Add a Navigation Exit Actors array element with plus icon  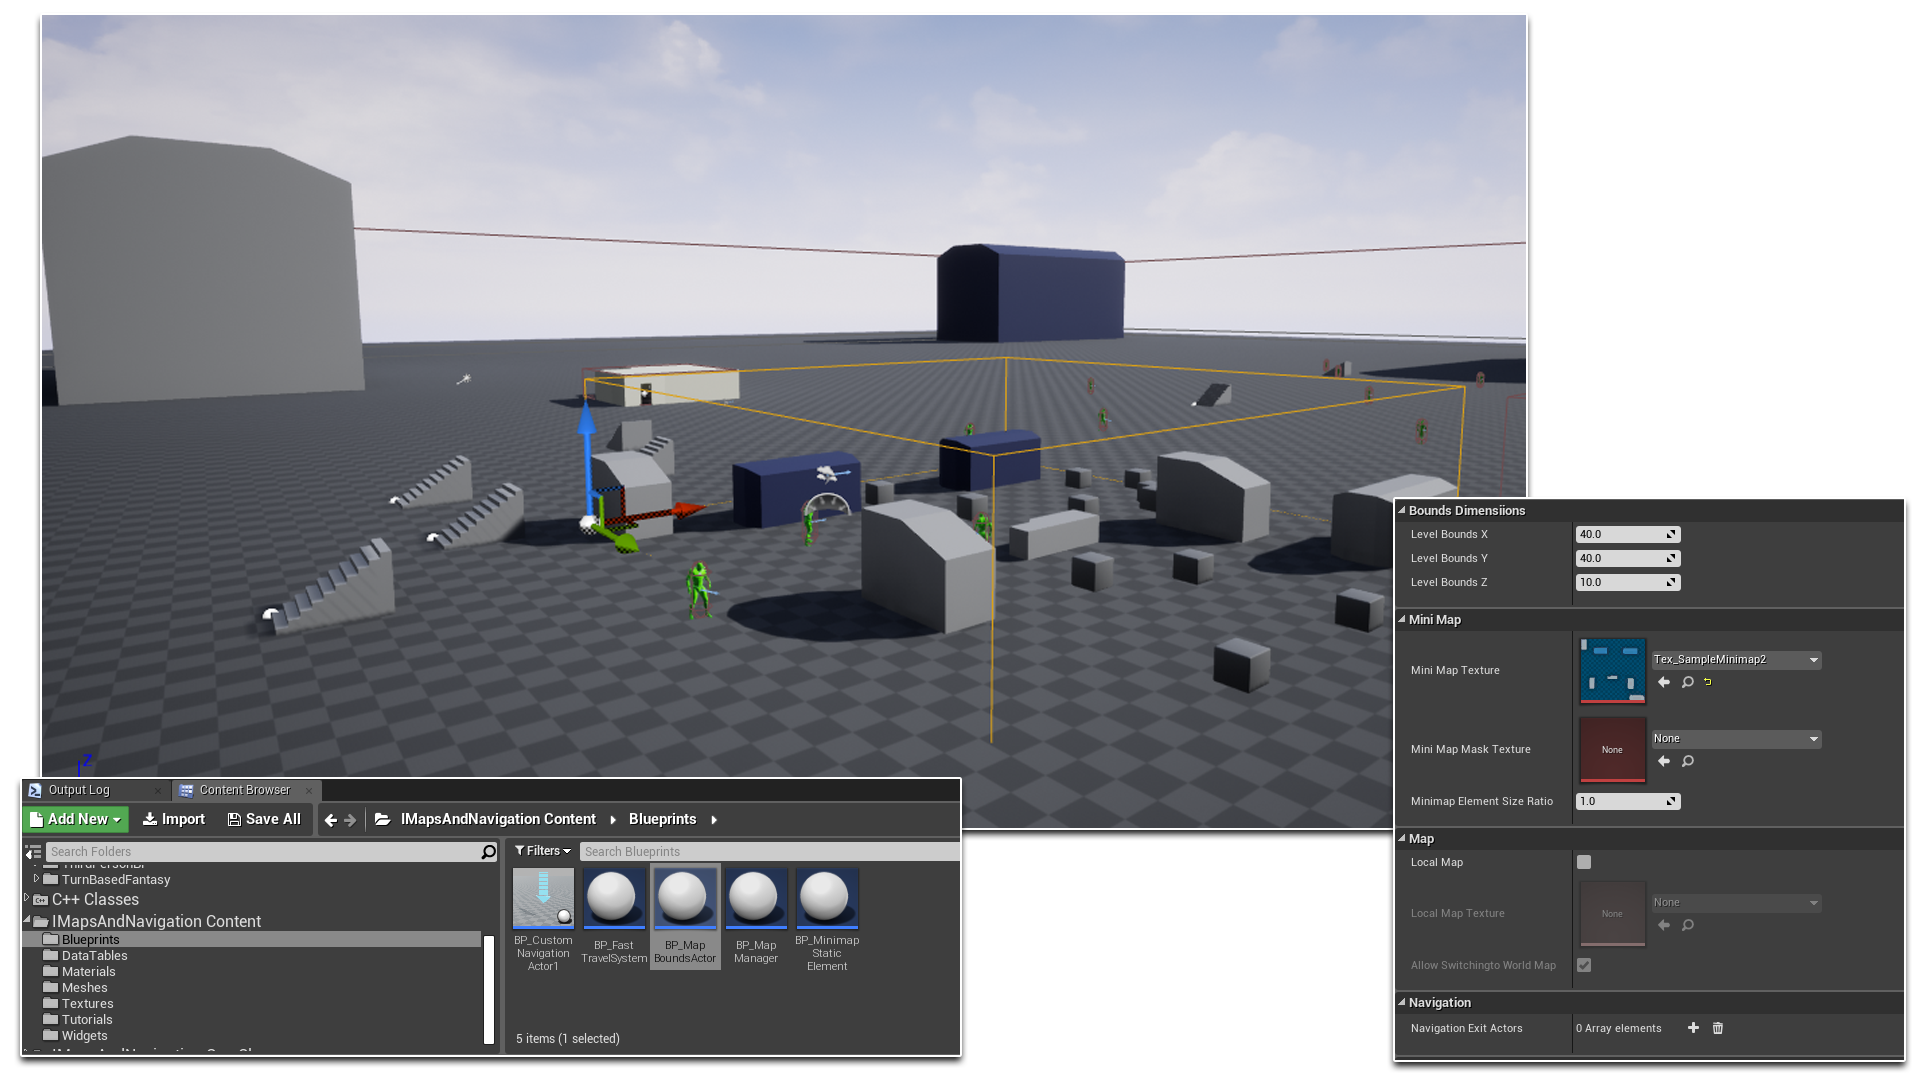point(1693,1028)
